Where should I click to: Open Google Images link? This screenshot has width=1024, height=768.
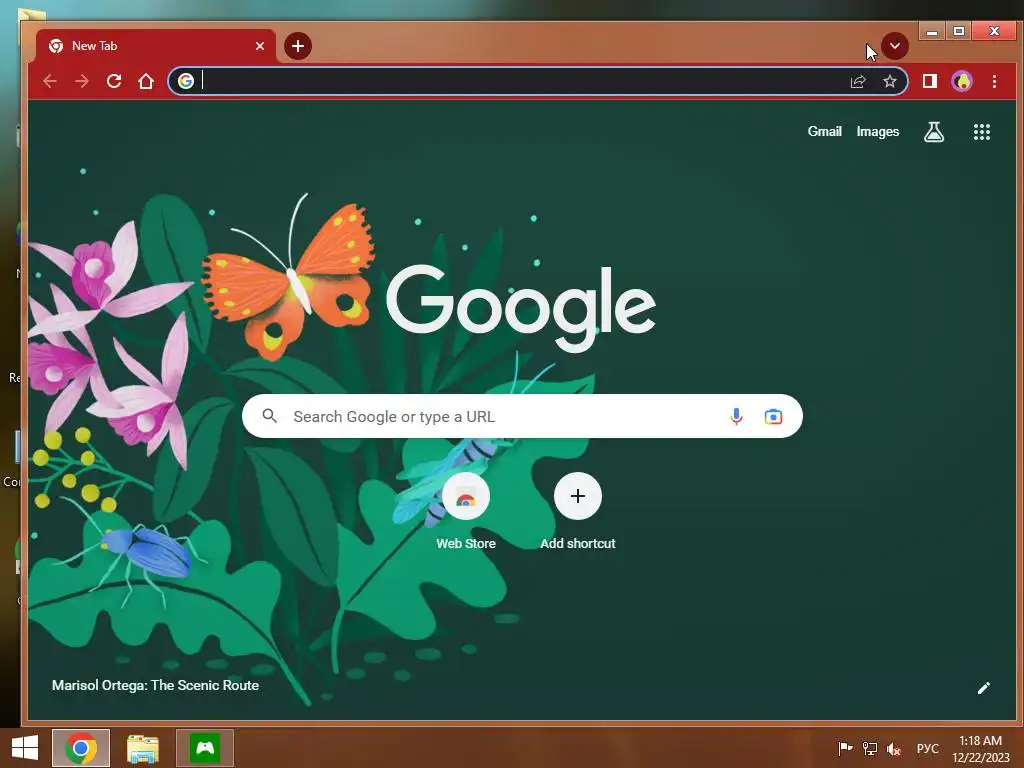tap(878, 131)
